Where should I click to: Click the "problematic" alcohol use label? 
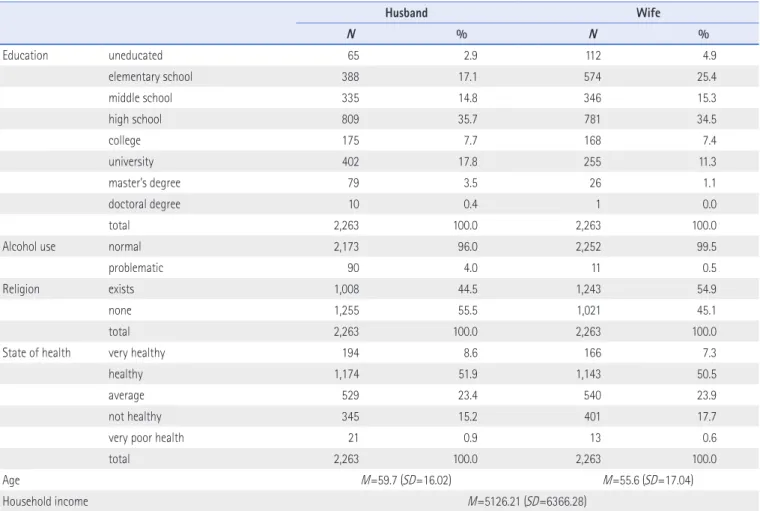click(x=136, y=268)
